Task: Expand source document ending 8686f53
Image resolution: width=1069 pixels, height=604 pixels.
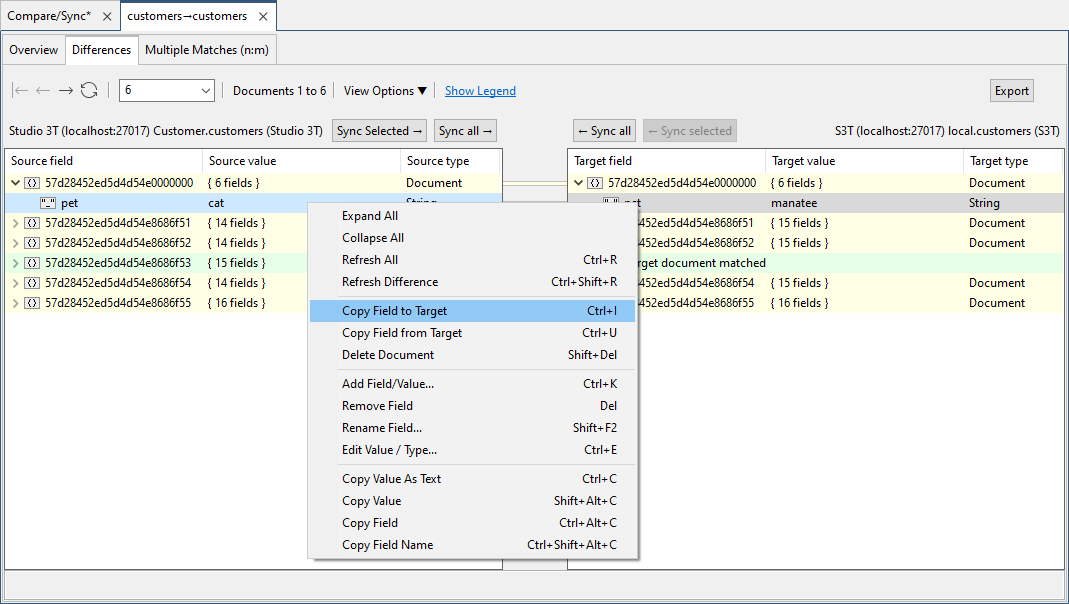Action: click(x=15, y=262)
